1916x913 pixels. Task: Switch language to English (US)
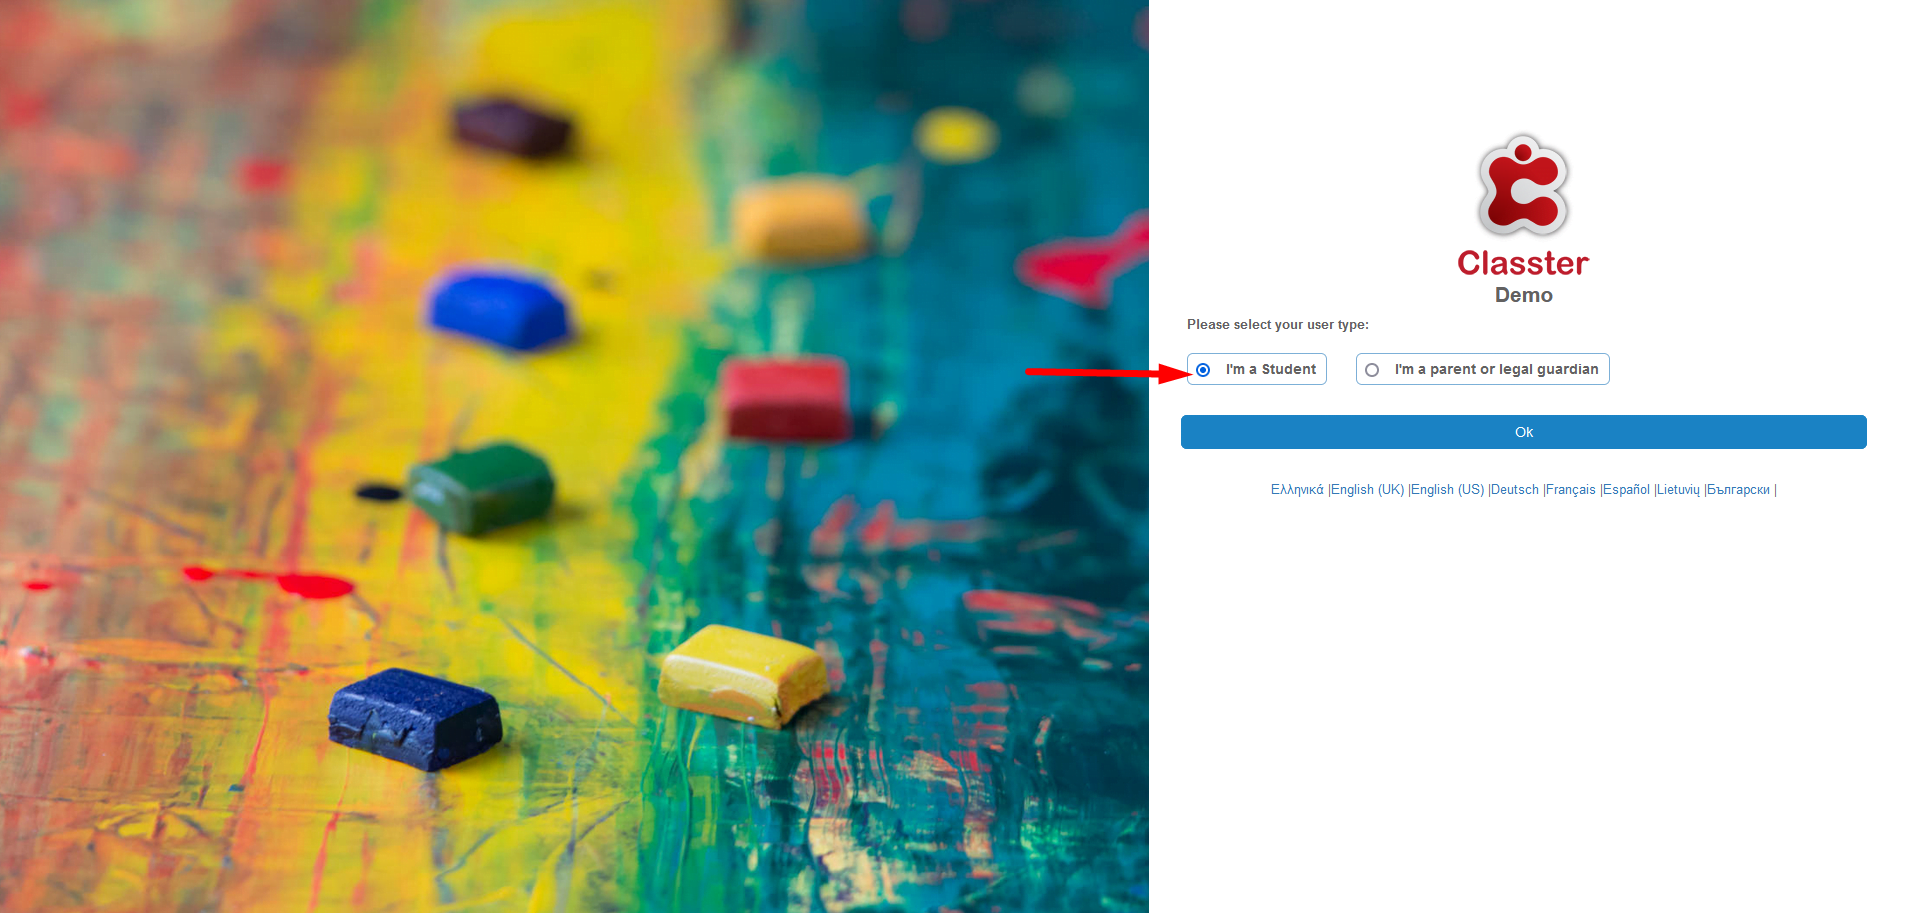coord(1447,490)
